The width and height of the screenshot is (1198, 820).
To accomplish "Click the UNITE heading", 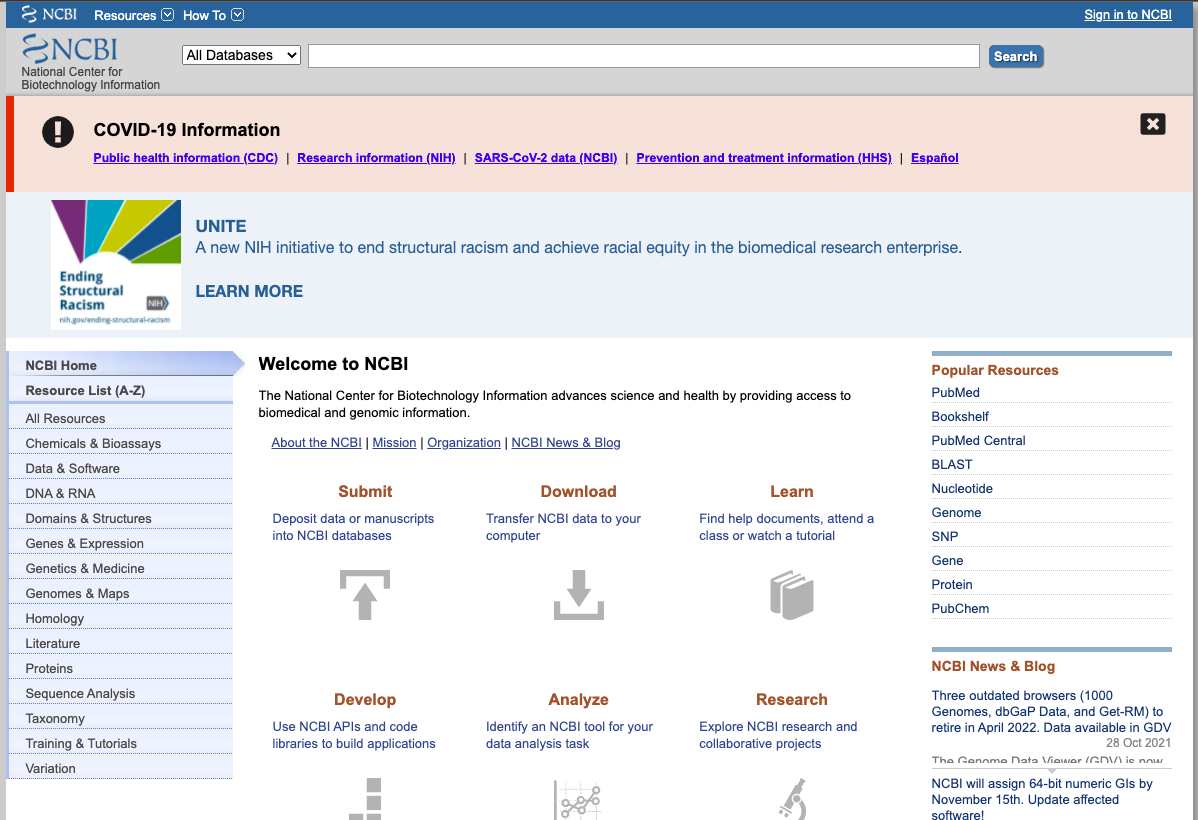I will pos(221,226).
